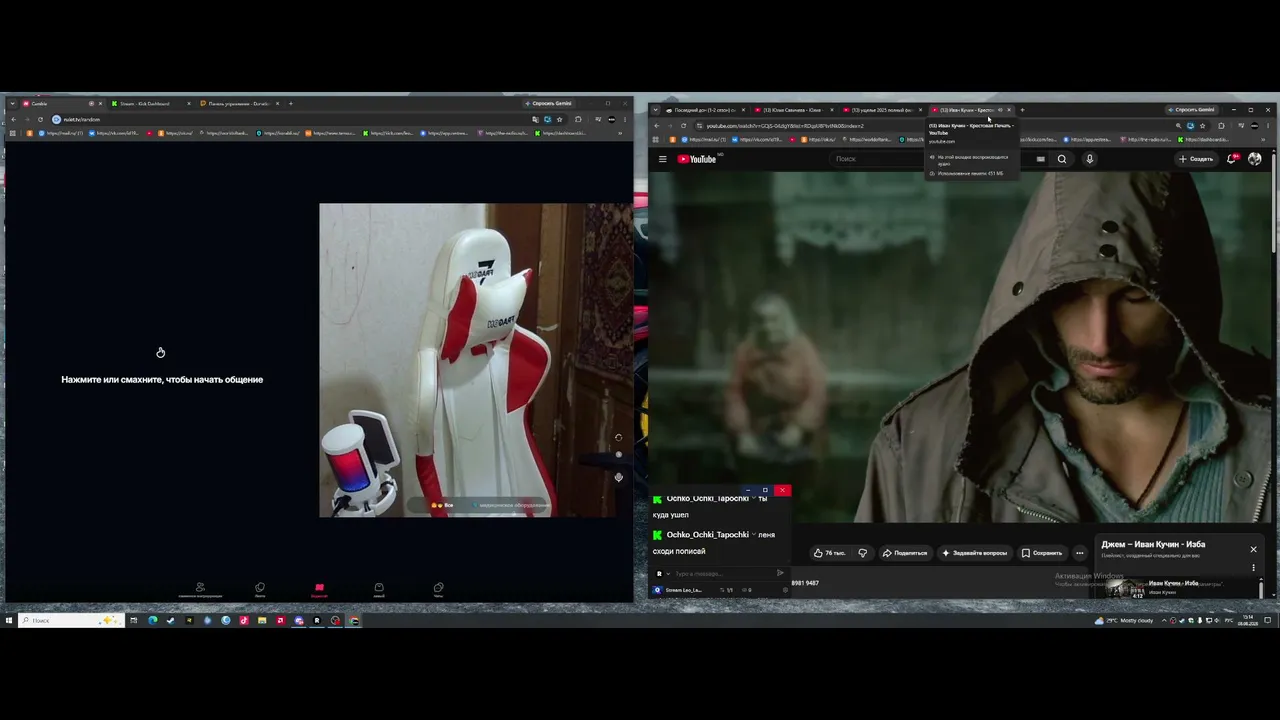Start YouTube voice search with microphone
1280x720 pixels.
pyautogui.click(x=1089, y=159)
